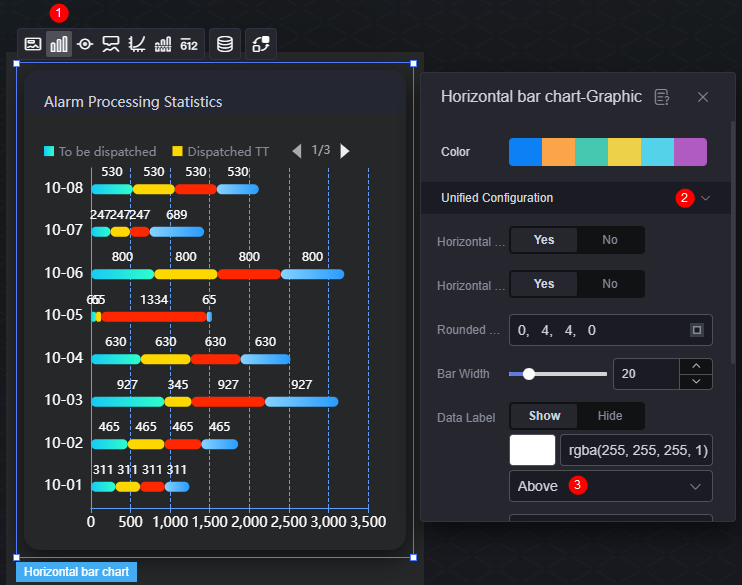Open the 612 number format icon
The height and width of the screenshot is (585, 742).
pyautogui.click(x=189, y=45)
